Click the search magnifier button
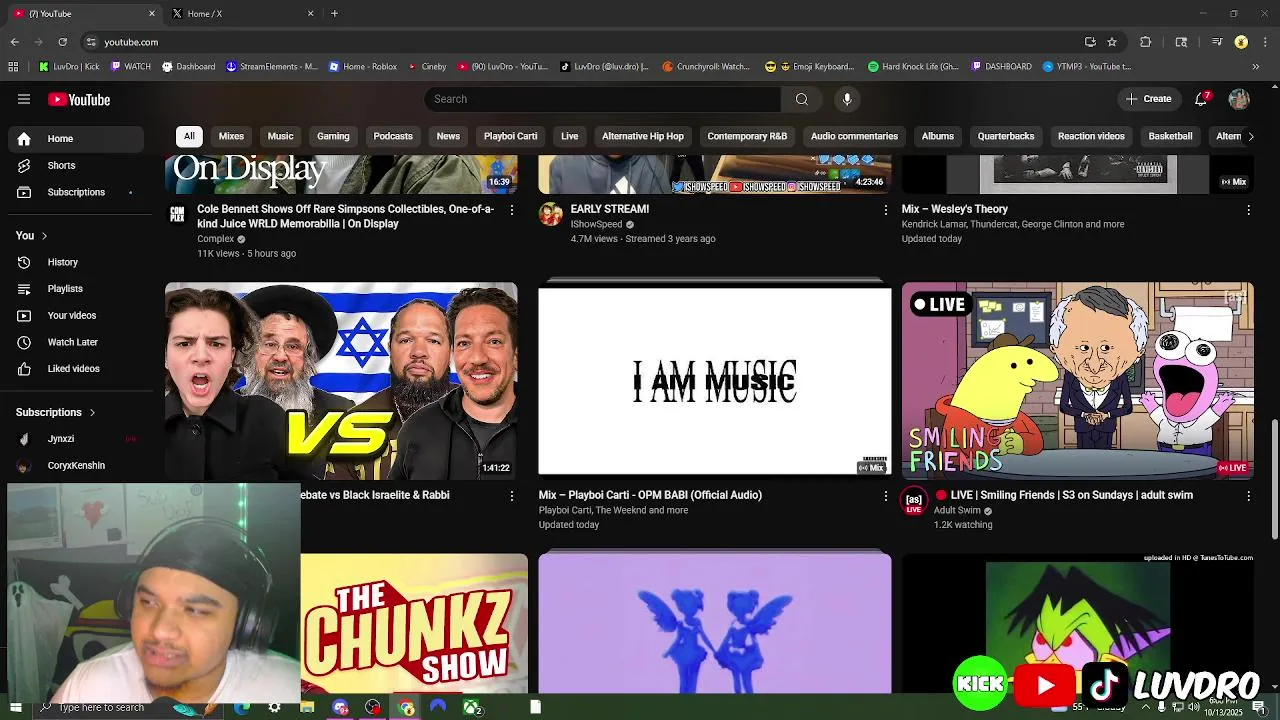 [801, 99]
